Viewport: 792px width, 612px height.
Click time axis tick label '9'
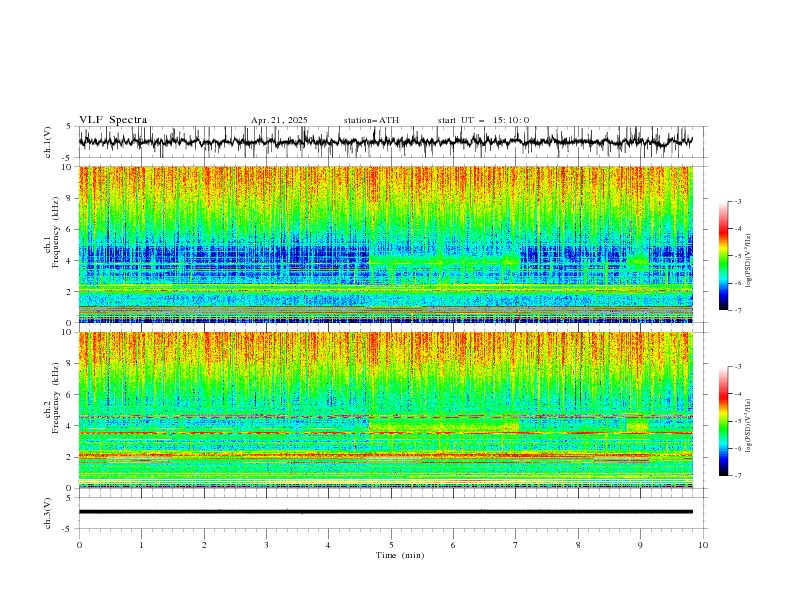(640, 545)
